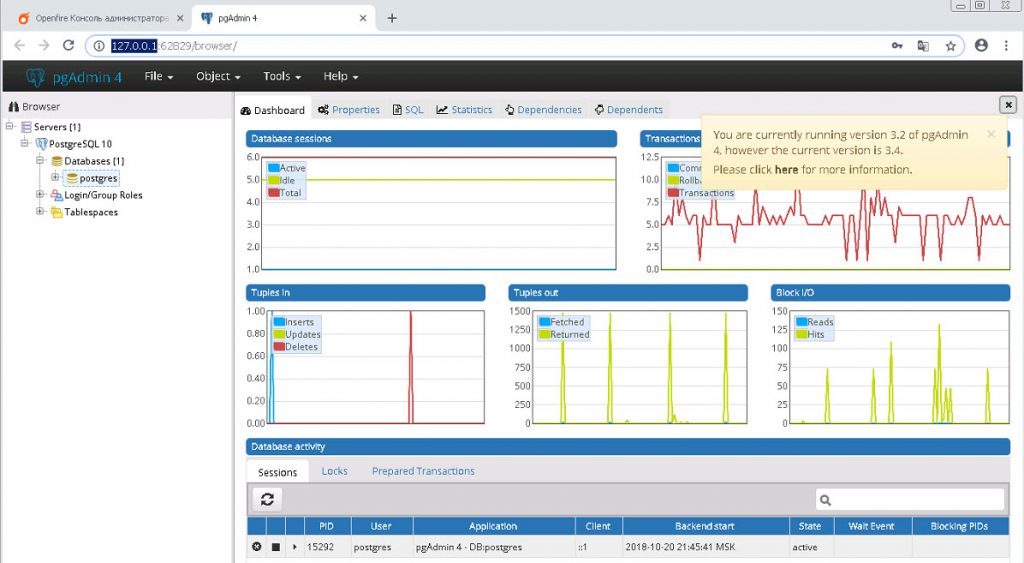Screen dimensions: 1024x563
Task: Switch to the SQL tab
Action: 408,110
